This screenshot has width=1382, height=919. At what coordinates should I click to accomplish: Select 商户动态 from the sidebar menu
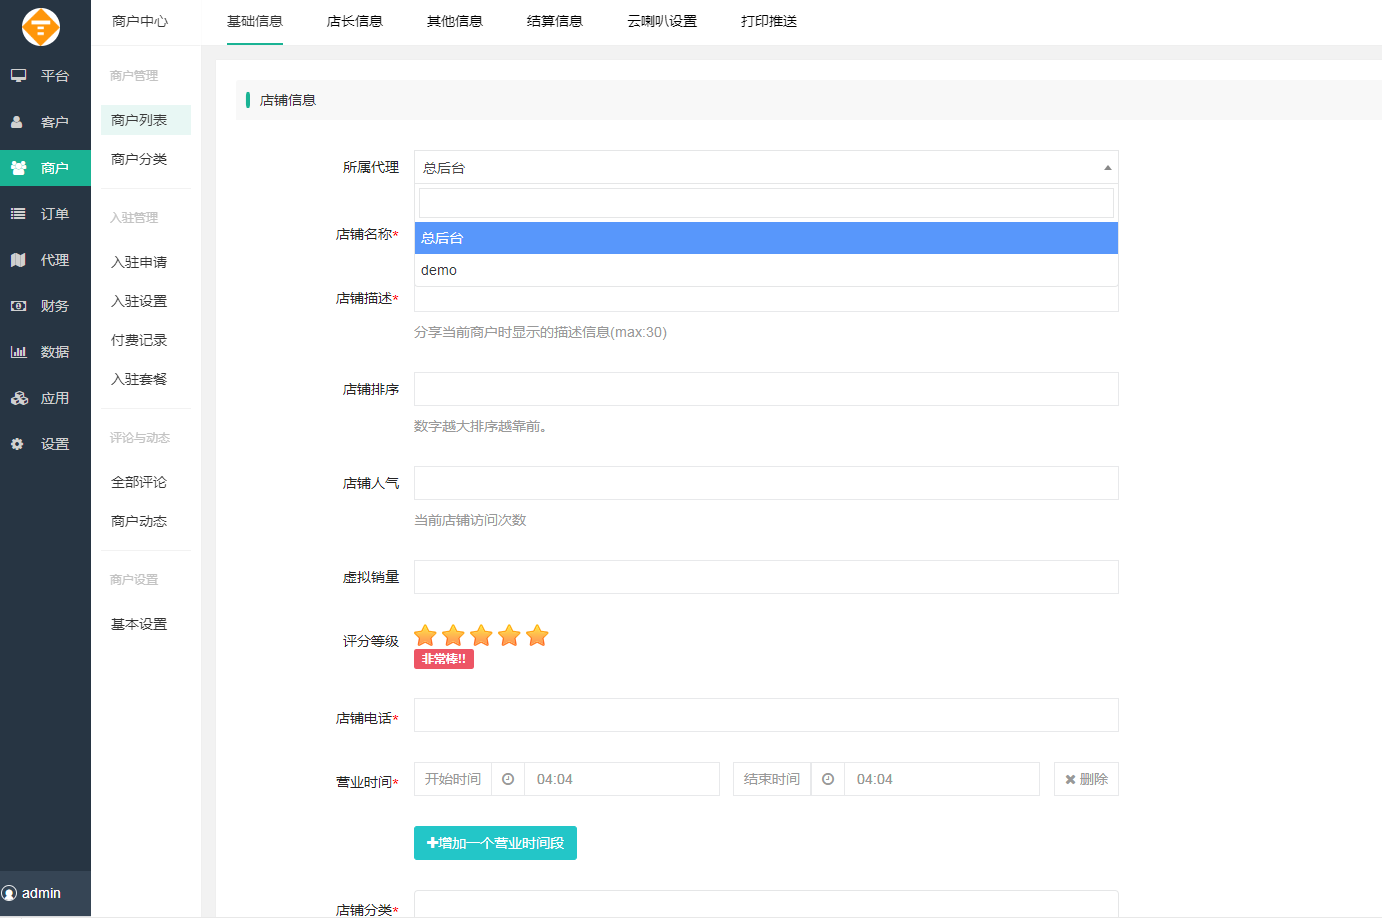[139, 520]
